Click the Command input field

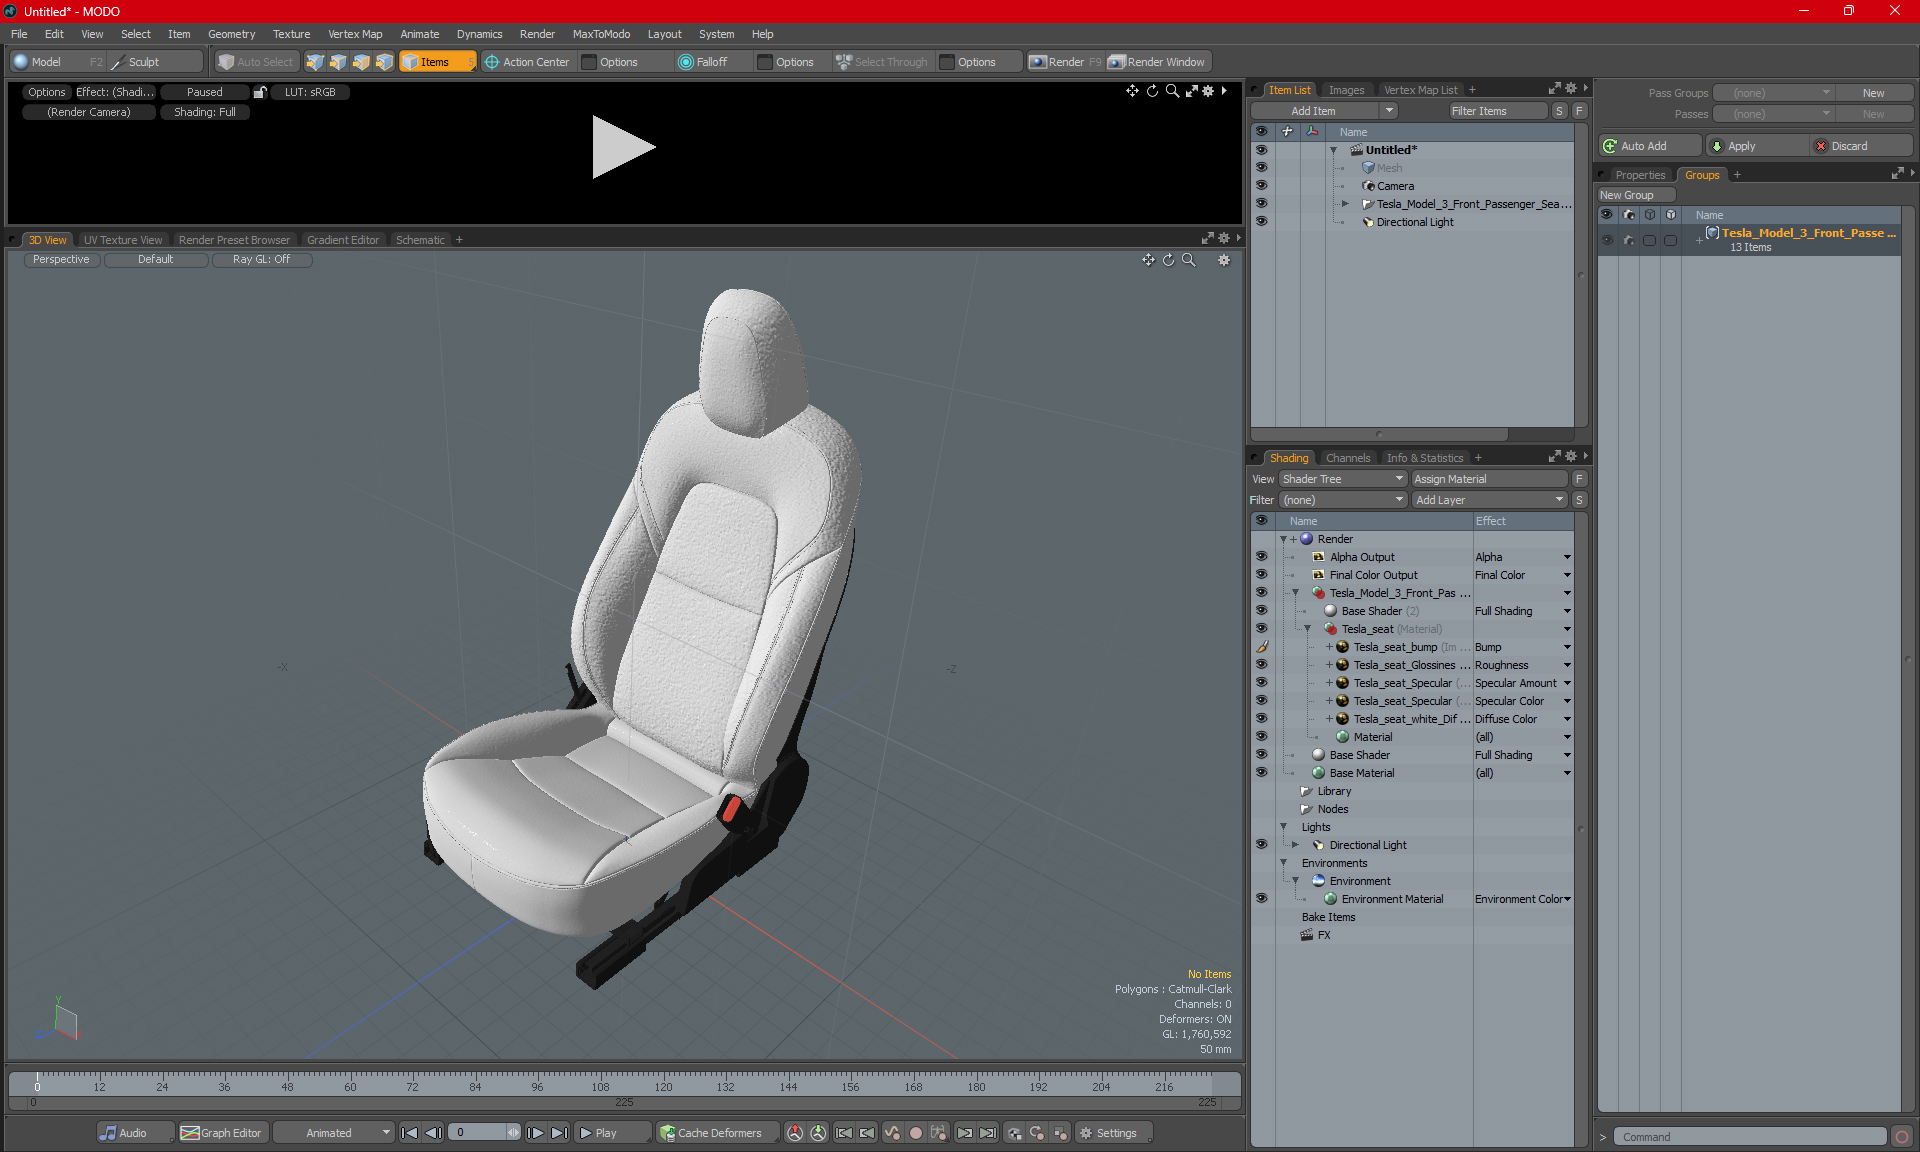pyautogui.click(x=1748, y=1137)
